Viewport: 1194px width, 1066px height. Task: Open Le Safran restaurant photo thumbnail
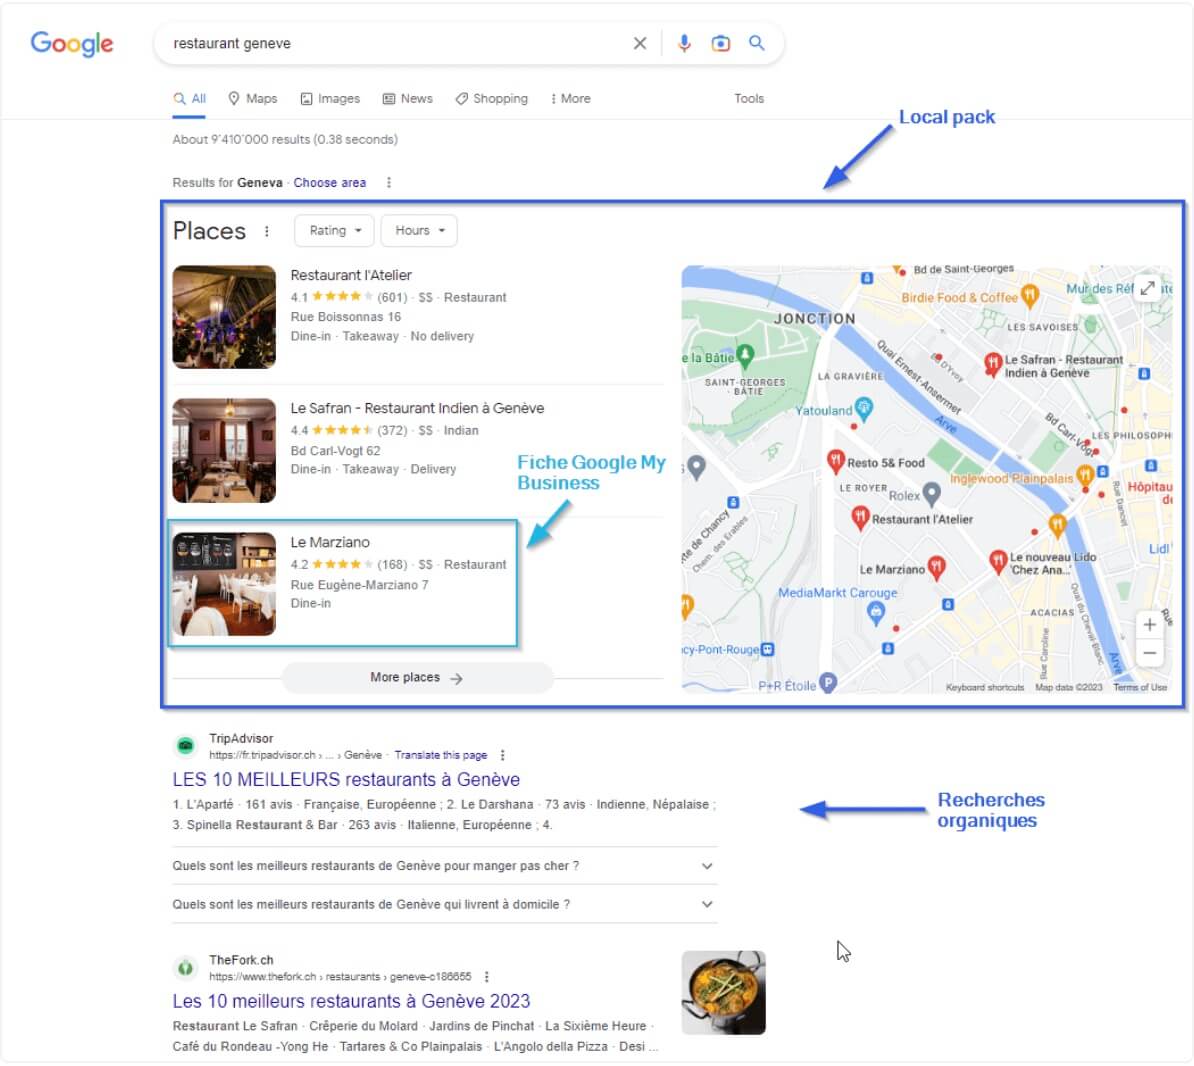(x=224, y=451)
